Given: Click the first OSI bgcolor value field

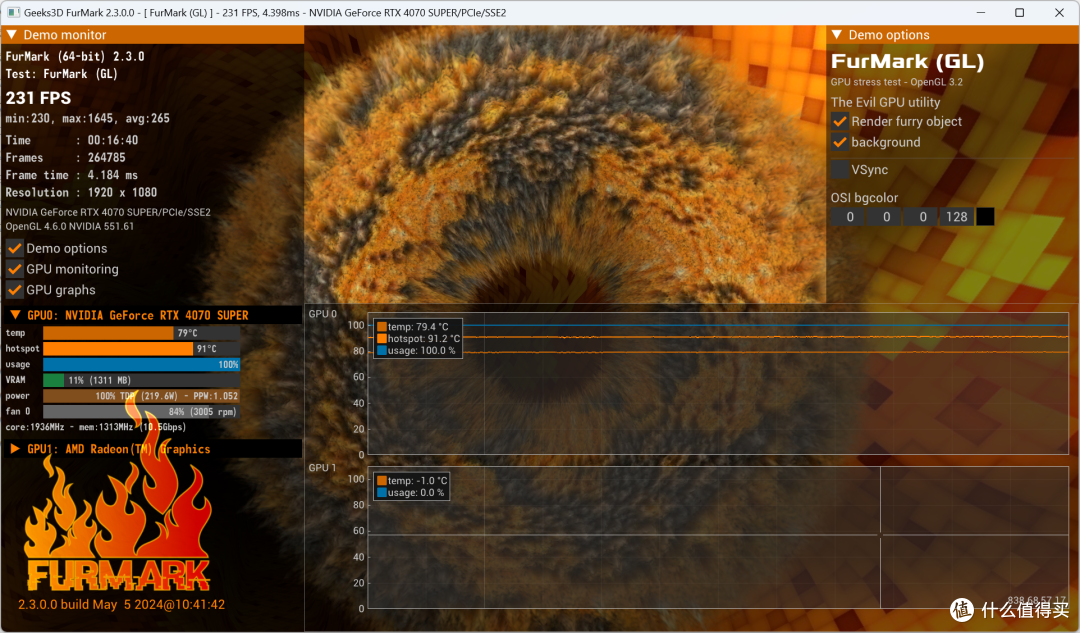Looking at the screenshot, I should coord(849,217).
